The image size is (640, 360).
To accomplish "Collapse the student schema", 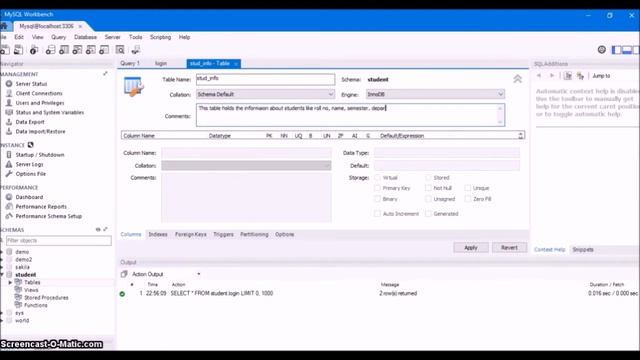I will coord(2,275).
